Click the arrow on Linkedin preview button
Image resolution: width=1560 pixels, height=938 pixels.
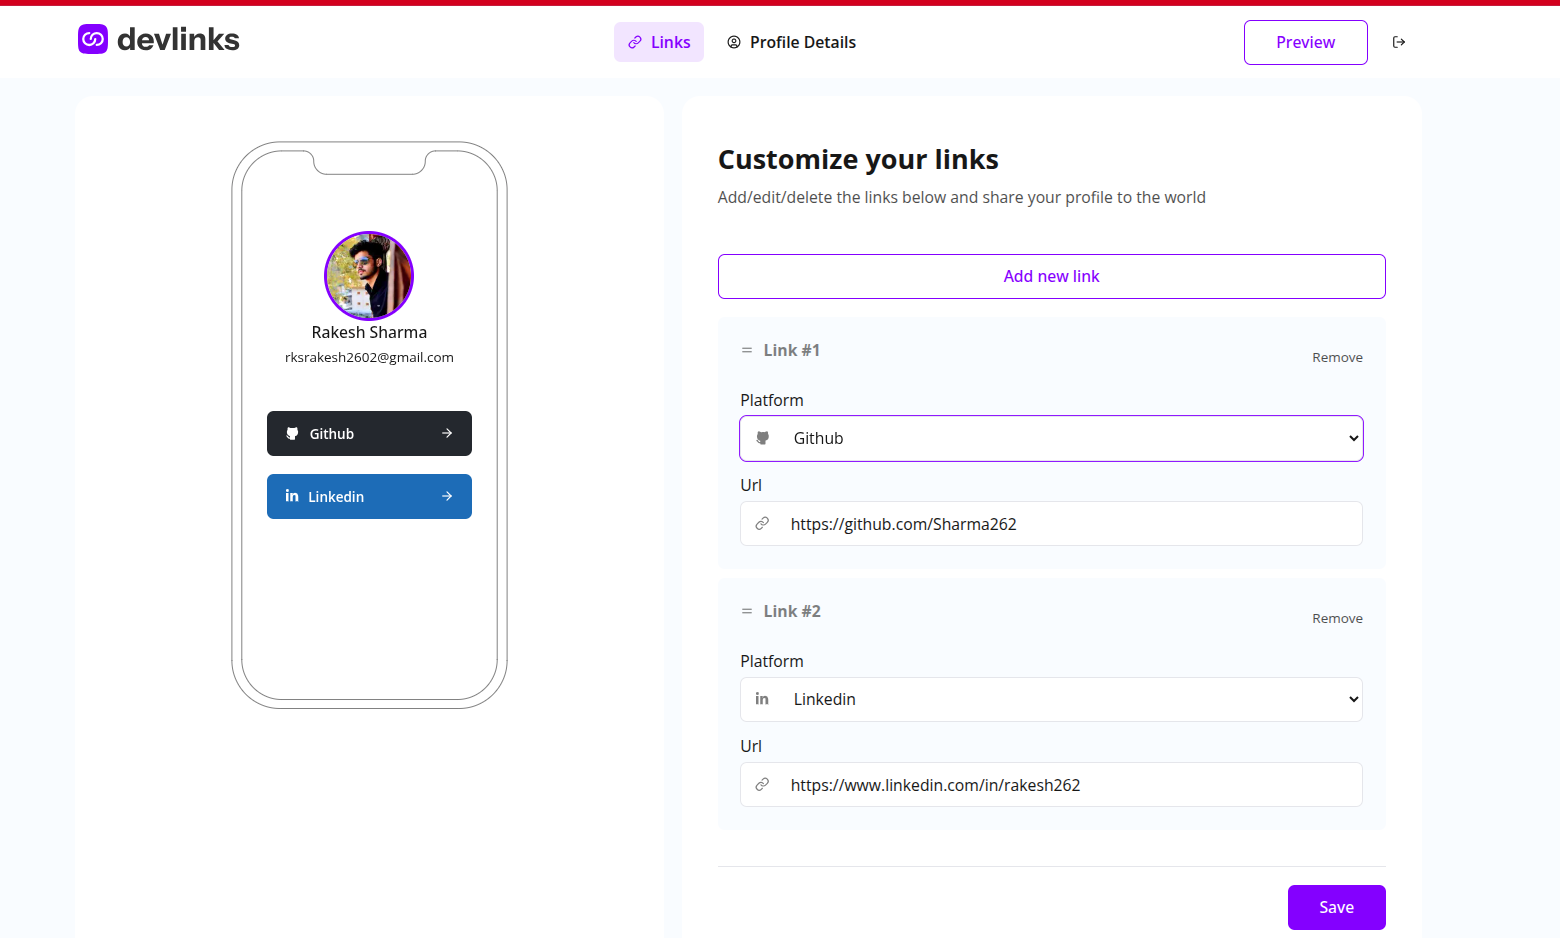(x=447, y=496)
